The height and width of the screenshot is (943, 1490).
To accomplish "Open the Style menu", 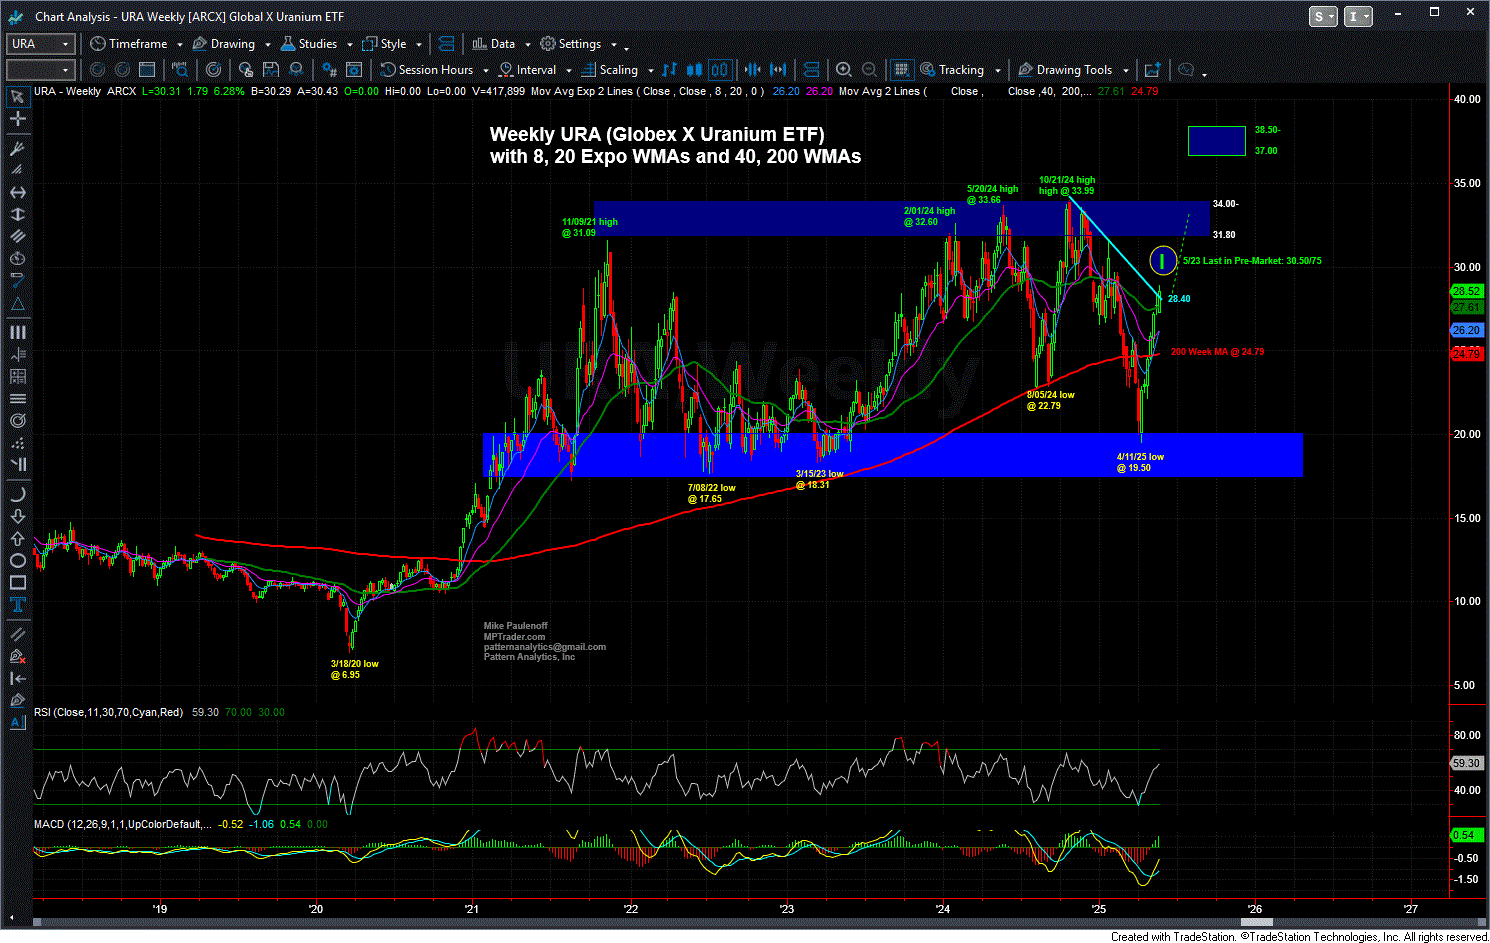I will coord(385,44).
